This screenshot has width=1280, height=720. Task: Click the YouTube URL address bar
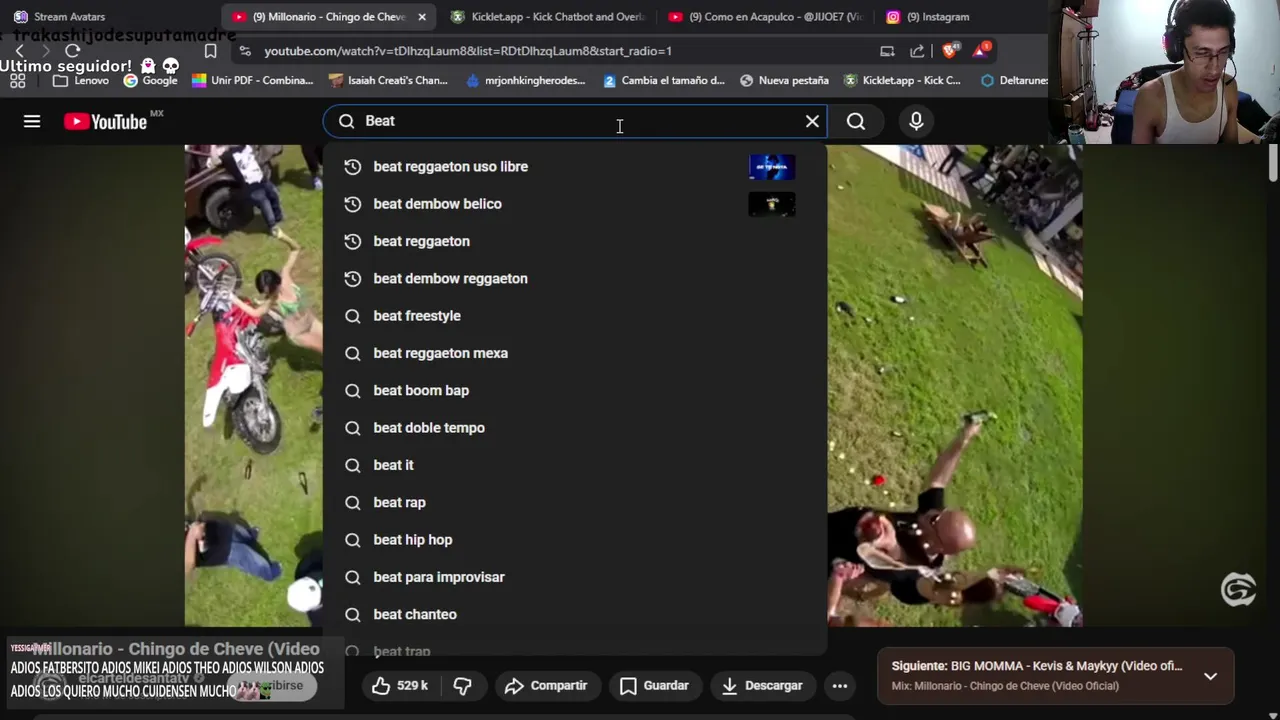coord(560,51)
